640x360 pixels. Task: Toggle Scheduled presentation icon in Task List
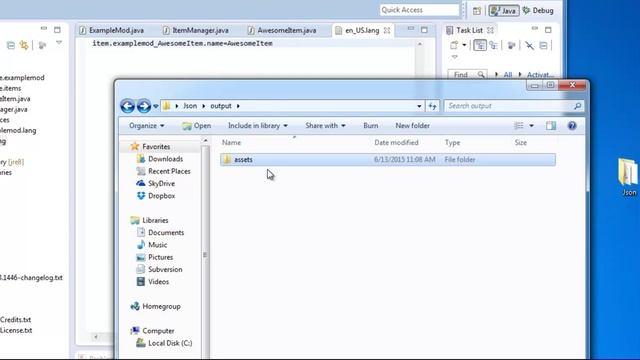pos(493,45)
